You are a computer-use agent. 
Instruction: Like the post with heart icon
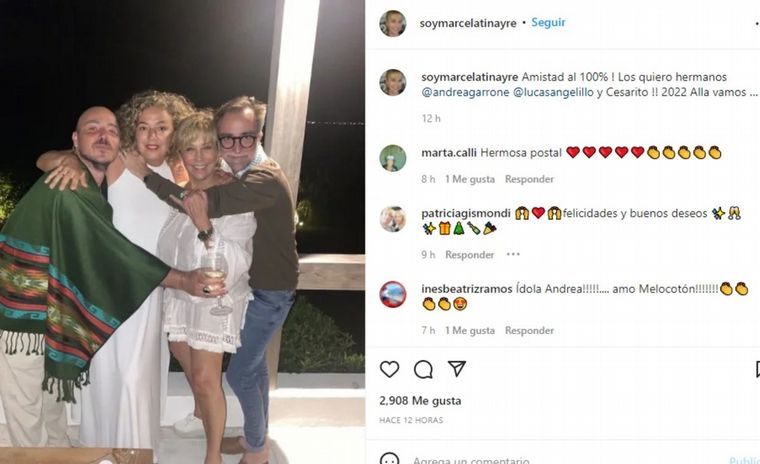pyautogui.click(x=390, y=369)
